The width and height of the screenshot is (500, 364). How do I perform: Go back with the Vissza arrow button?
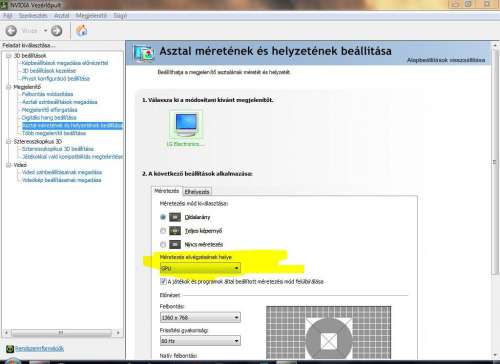[x=11, y=31]
